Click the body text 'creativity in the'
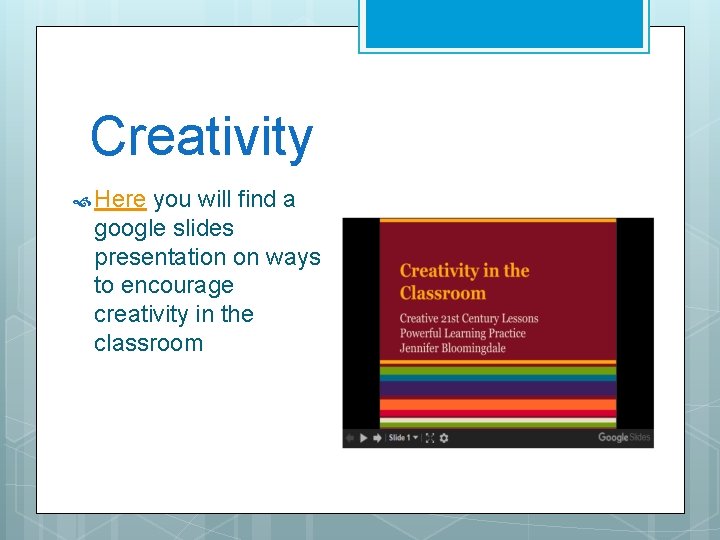 coord(174,315)
